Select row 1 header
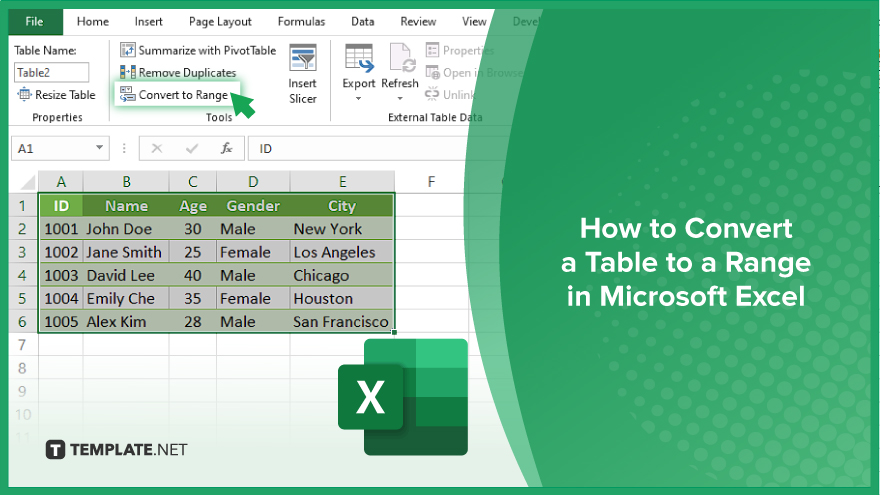 [22, 206]
